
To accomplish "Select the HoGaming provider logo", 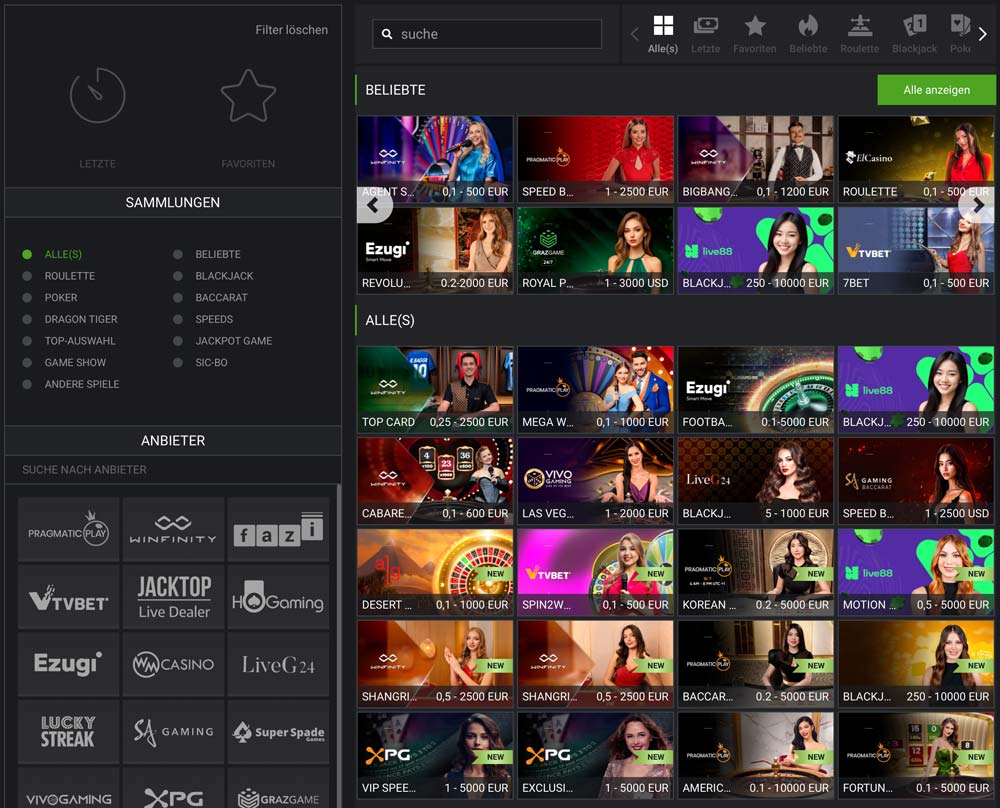I will coord(278,598).
